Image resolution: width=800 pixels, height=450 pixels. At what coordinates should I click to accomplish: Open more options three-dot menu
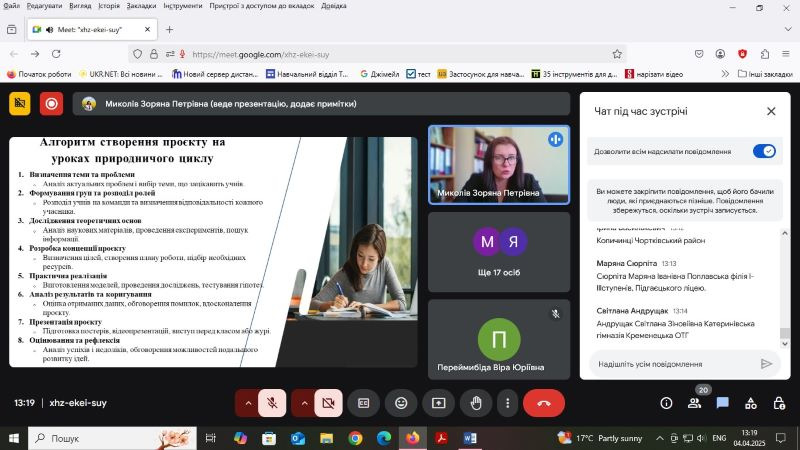(507, 403)
